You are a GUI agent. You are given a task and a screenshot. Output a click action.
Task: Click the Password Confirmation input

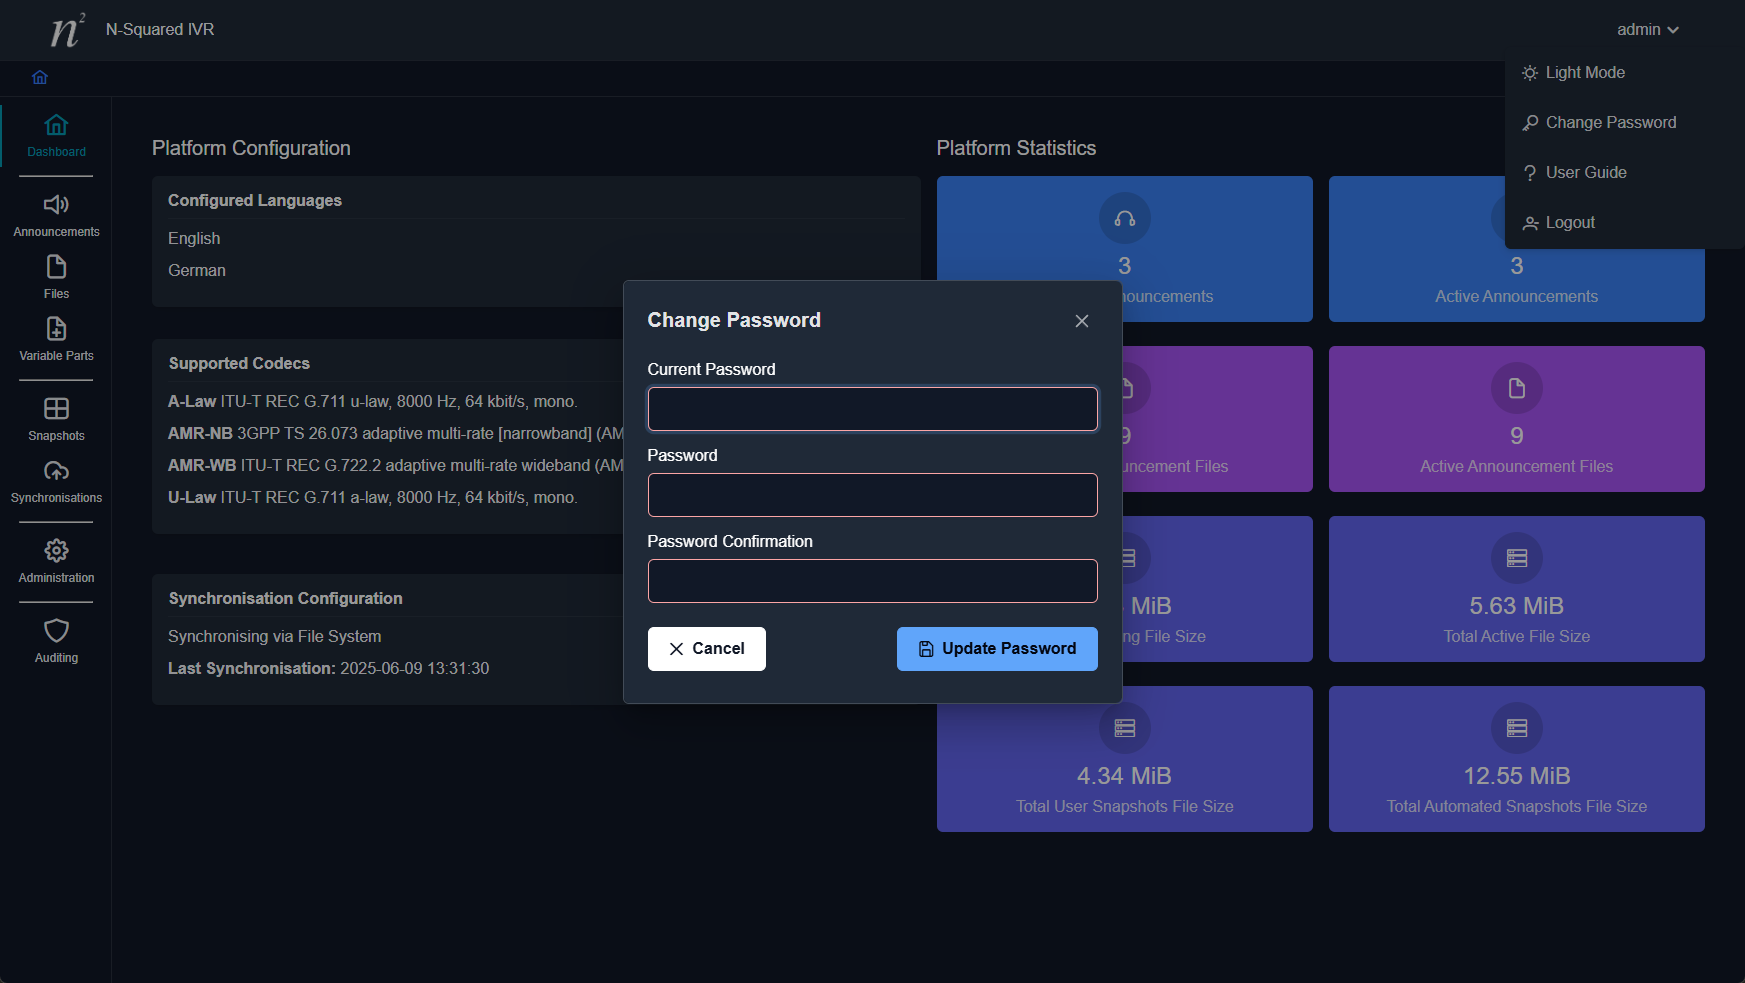click(872, 581)
